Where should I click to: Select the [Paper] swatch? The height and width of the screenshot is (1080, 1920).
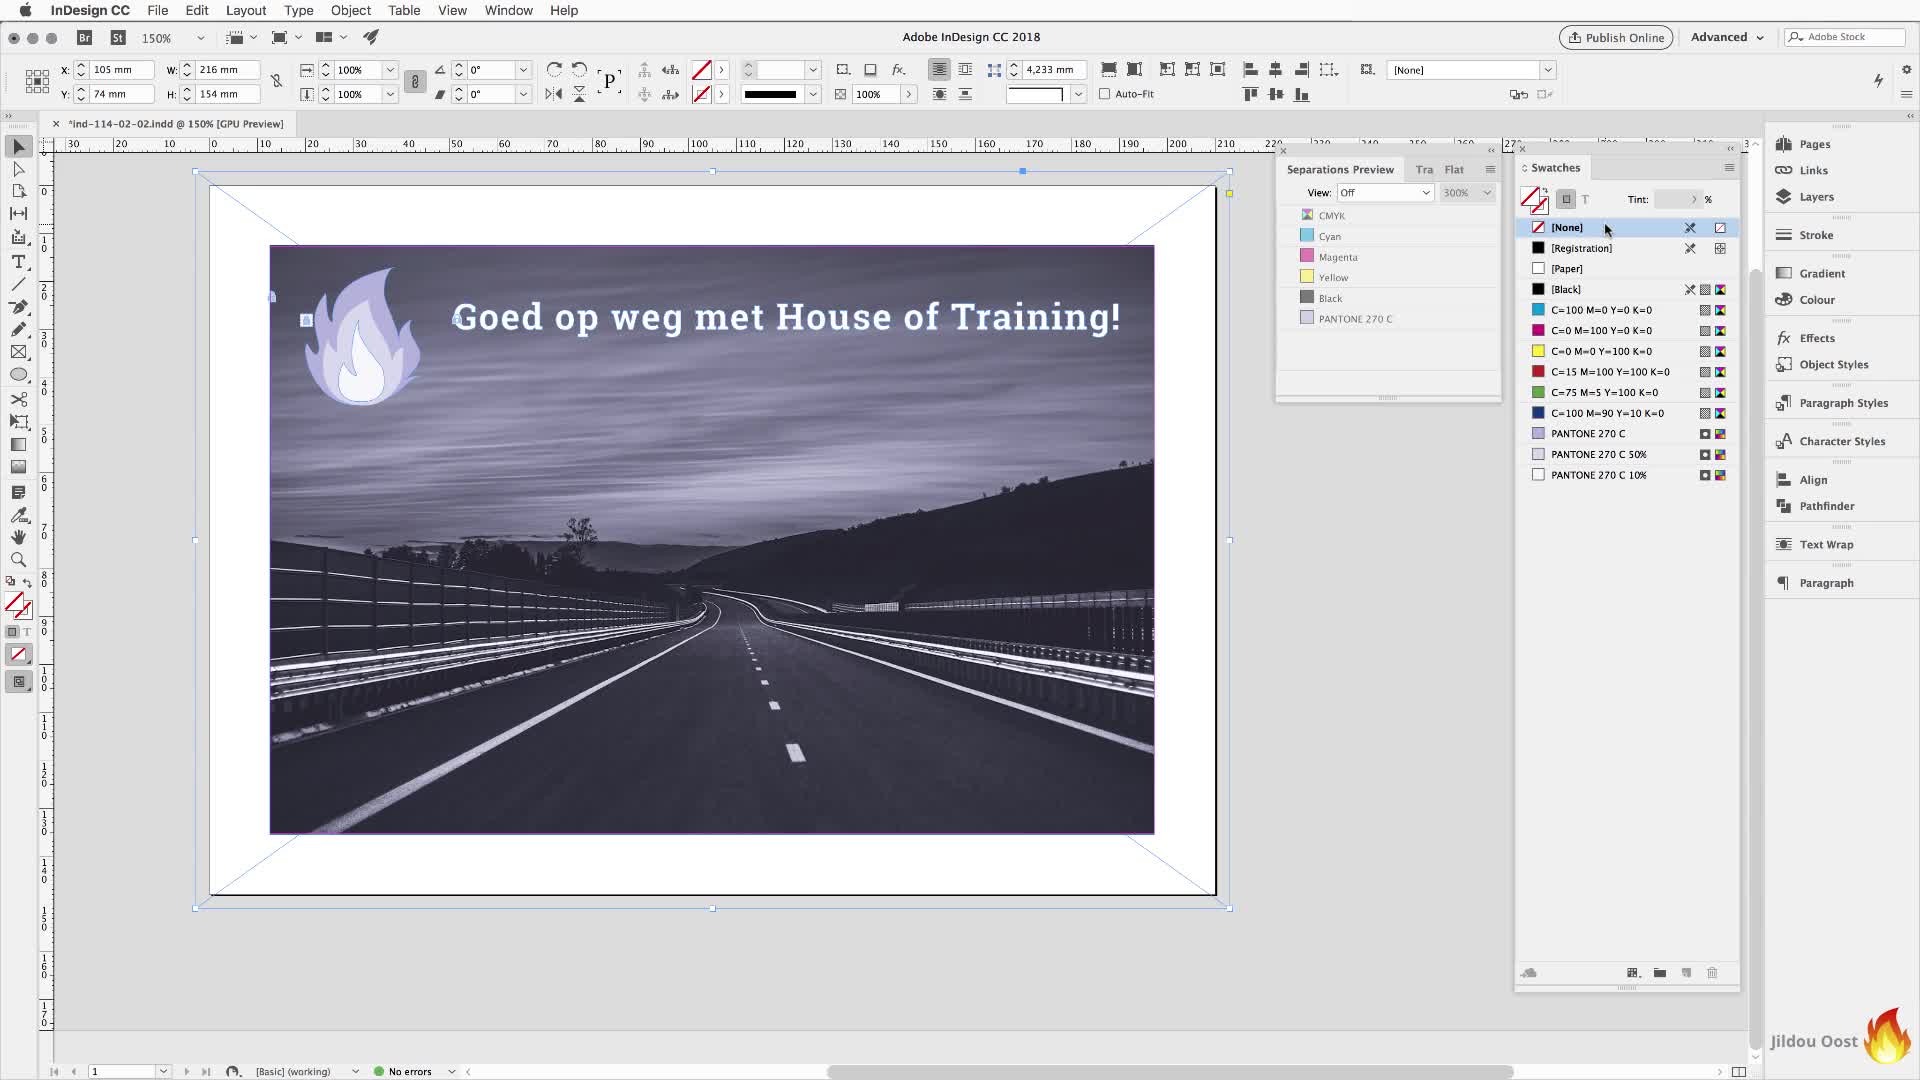point(1627,269)
